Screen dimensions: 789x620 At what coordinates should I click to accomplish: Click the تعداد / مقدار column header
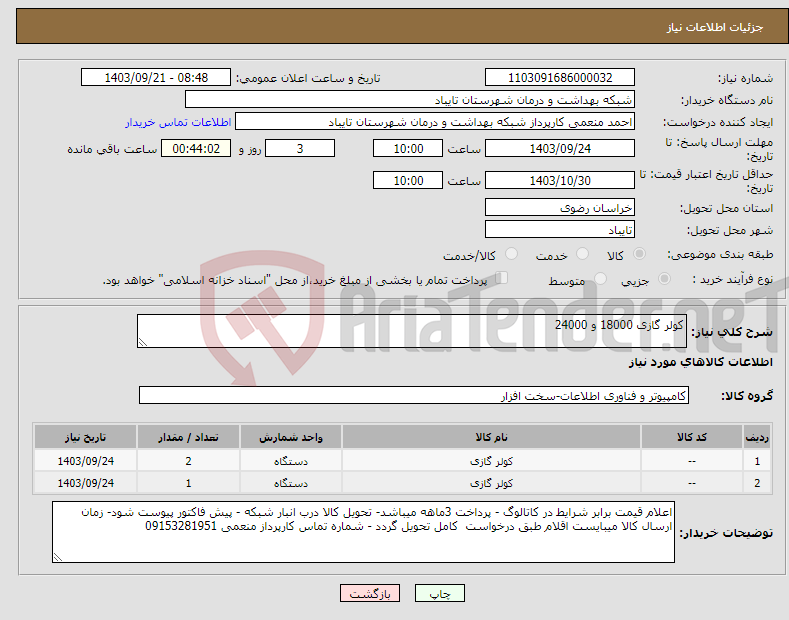pos(188,437)
